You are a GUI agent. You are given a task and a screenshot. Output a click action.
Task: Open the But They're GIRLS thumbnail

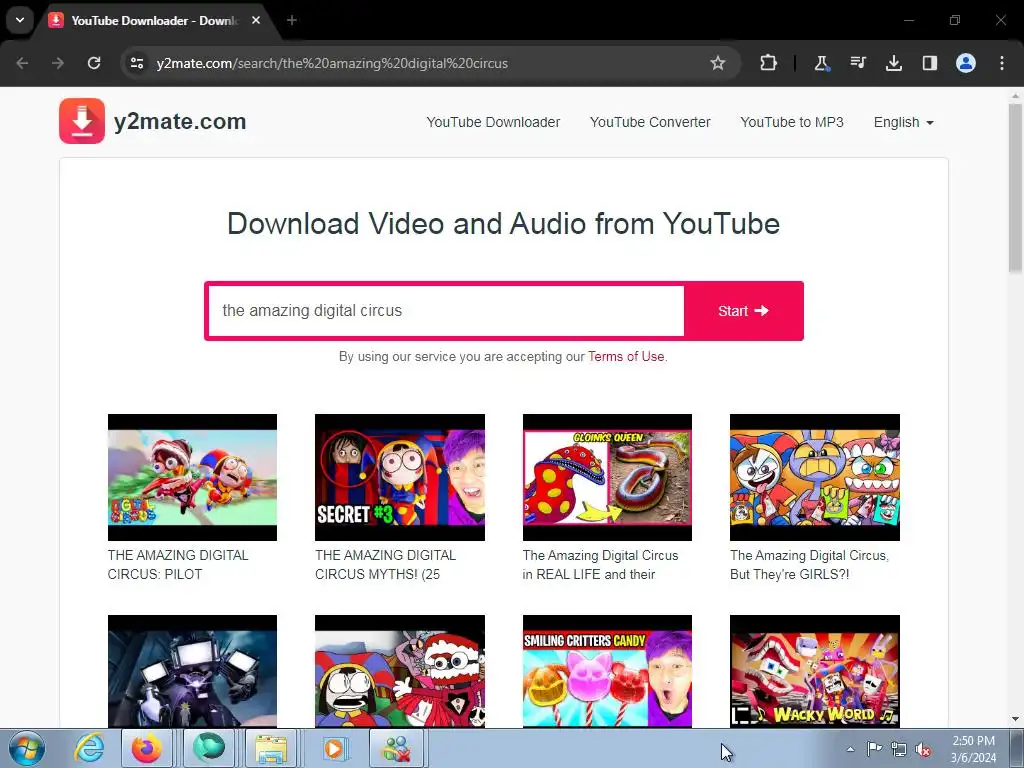tap(814, 477)
